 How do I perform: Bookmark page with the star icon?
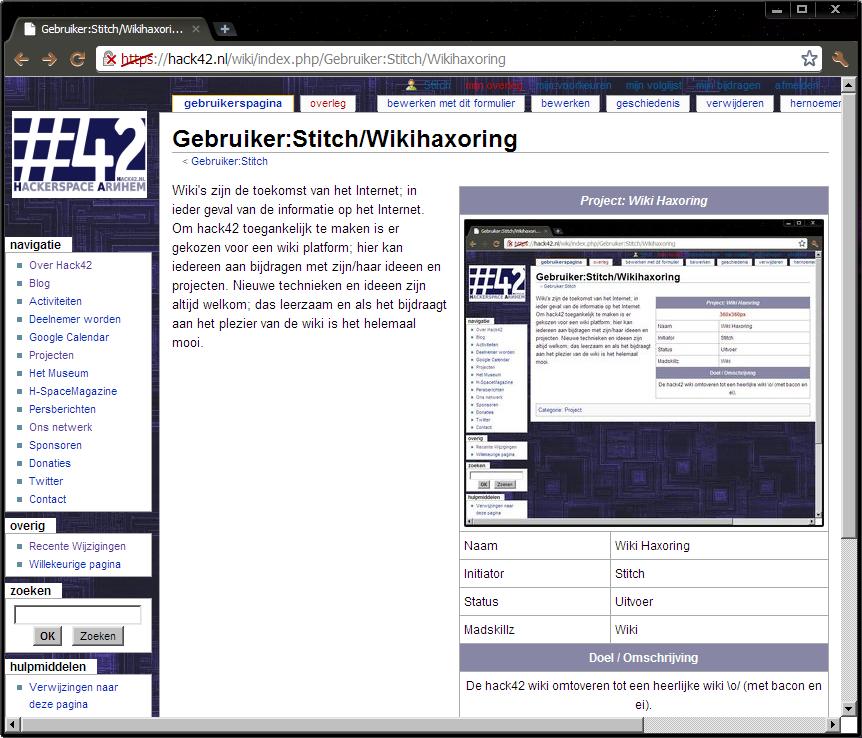(x=808, y=59)
